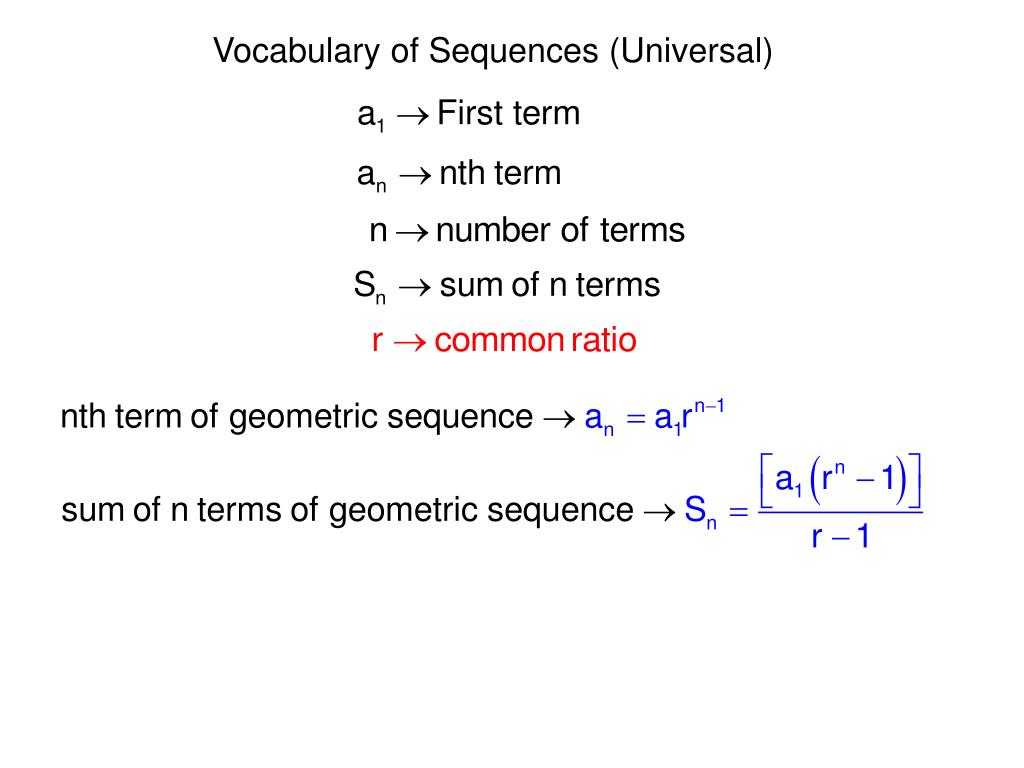Select 'nth term of geometric sequence' label
Screen dimensions: 1024x768
(296, 417)
